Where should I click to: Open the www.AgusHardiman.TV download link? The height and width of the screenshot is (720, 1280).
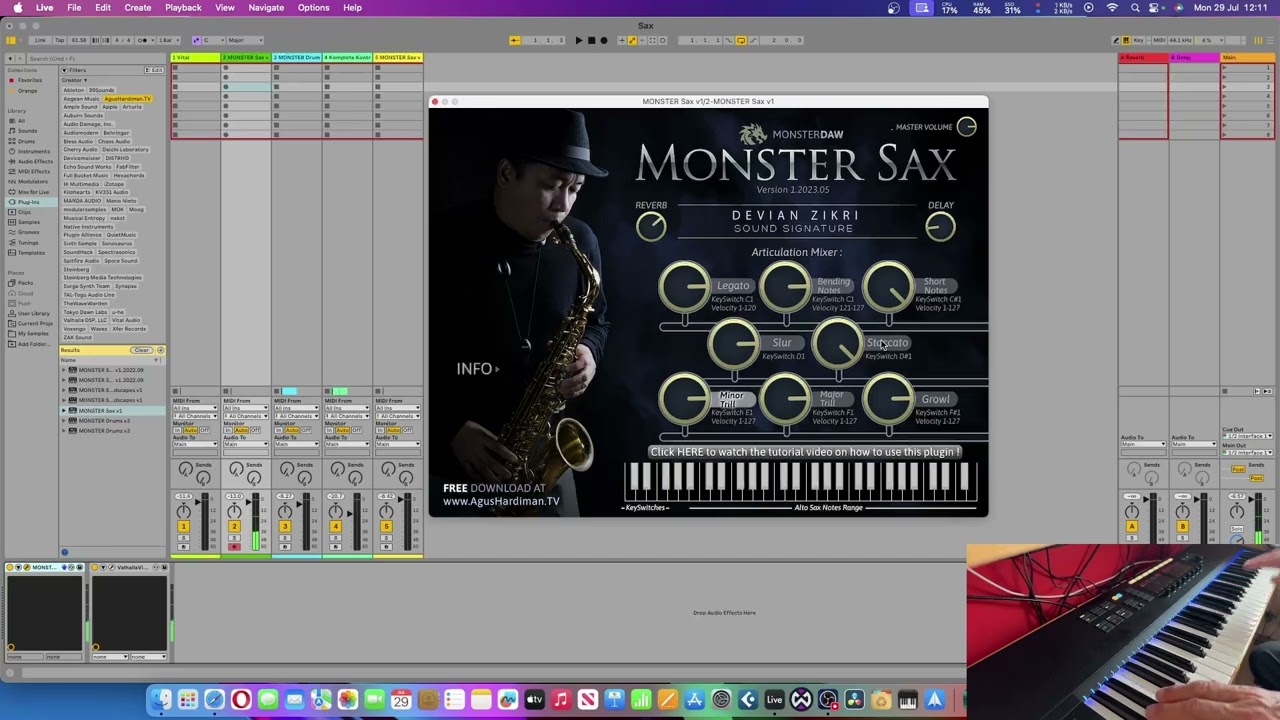(x=501, y=501)
